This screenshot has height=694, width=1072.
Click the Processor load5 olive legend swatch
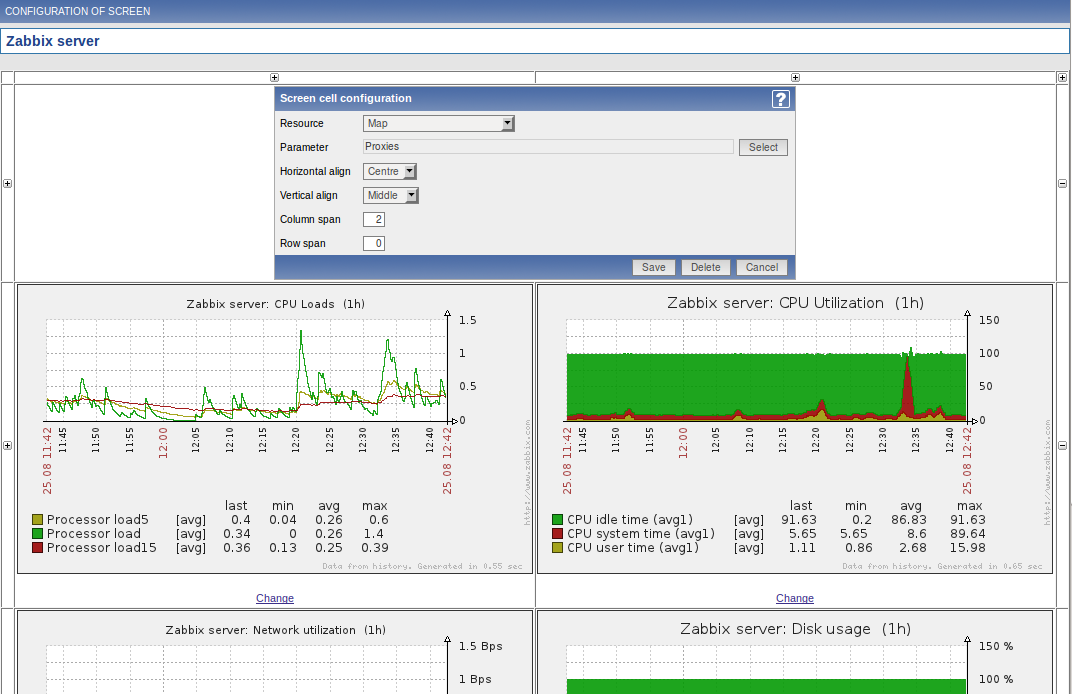tap(38, 520)
